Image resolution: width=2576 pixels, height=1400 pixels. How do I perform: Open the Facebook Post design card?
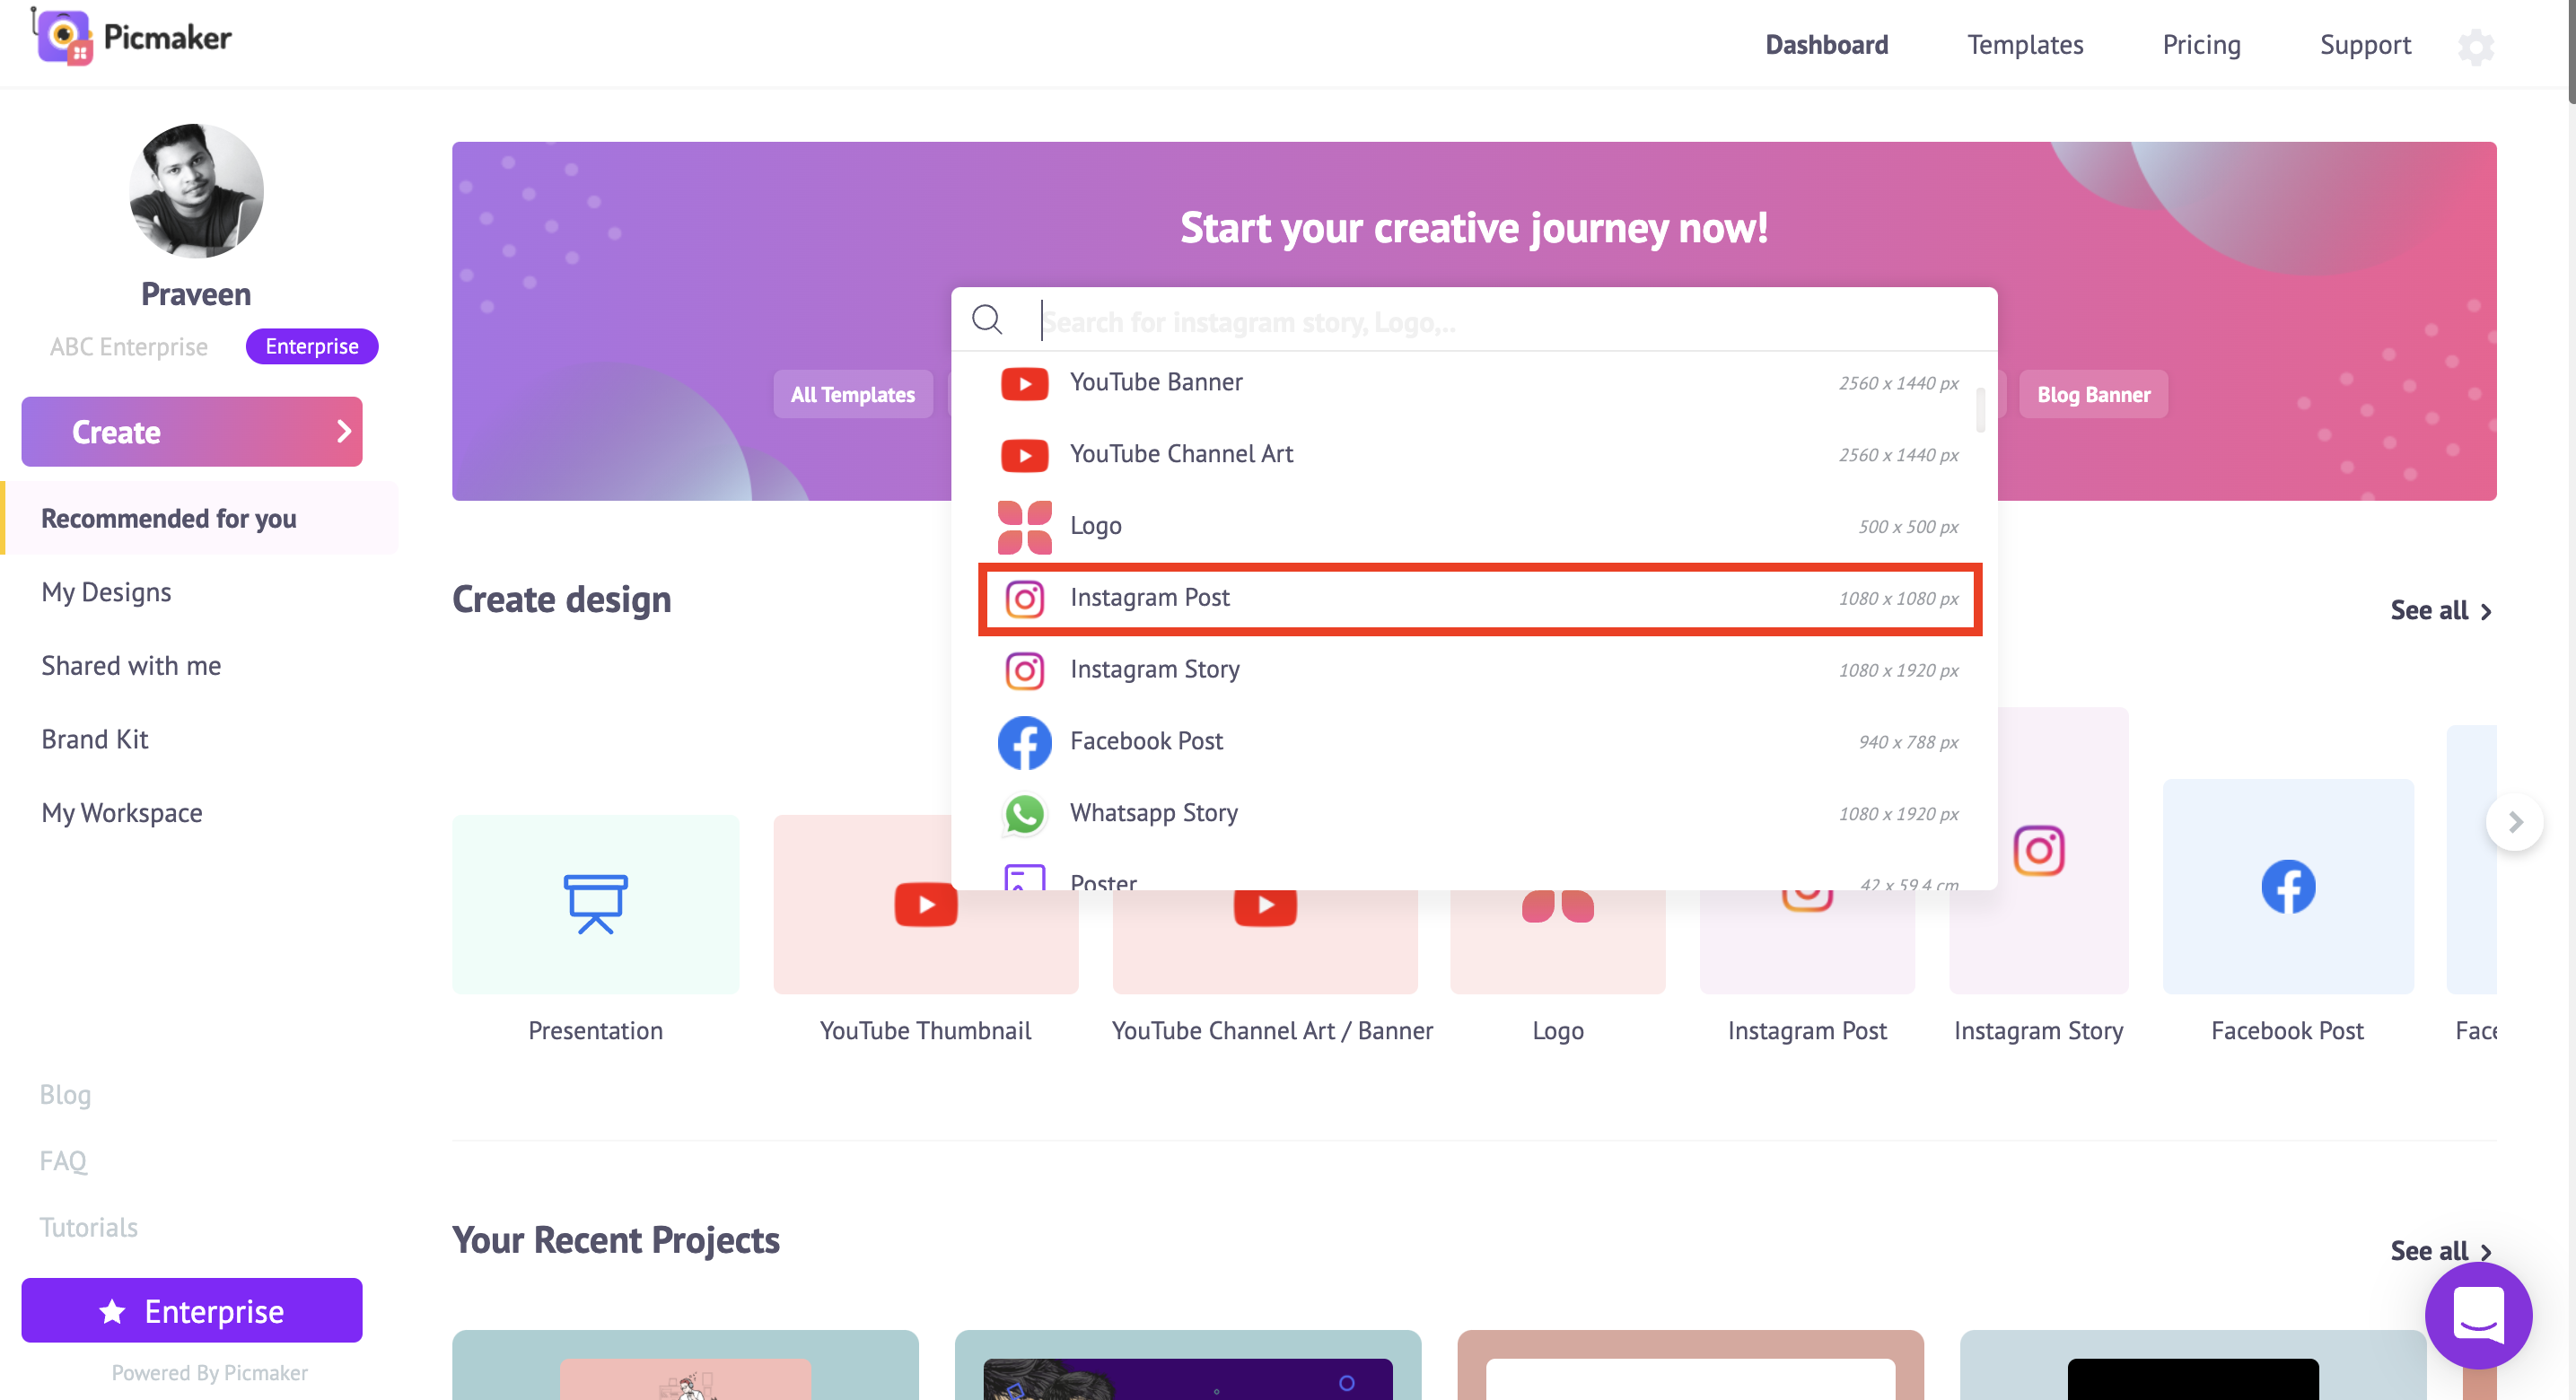coord(2287,886)
